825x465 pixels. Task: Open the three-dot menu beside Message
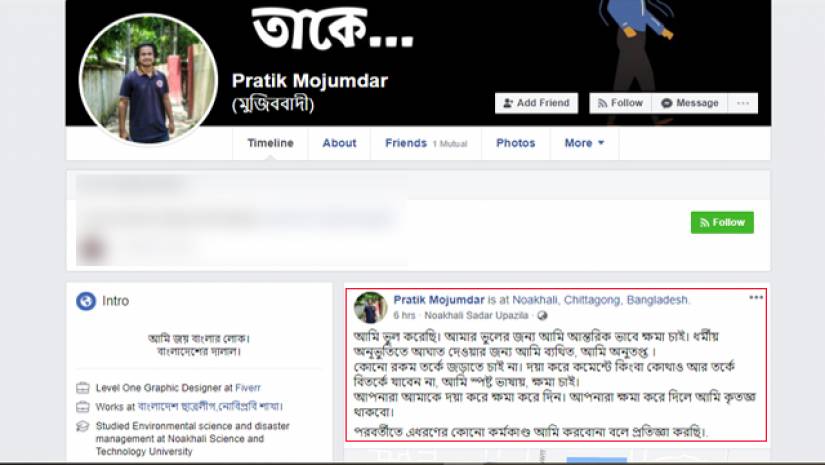click(x=743, y=103)
